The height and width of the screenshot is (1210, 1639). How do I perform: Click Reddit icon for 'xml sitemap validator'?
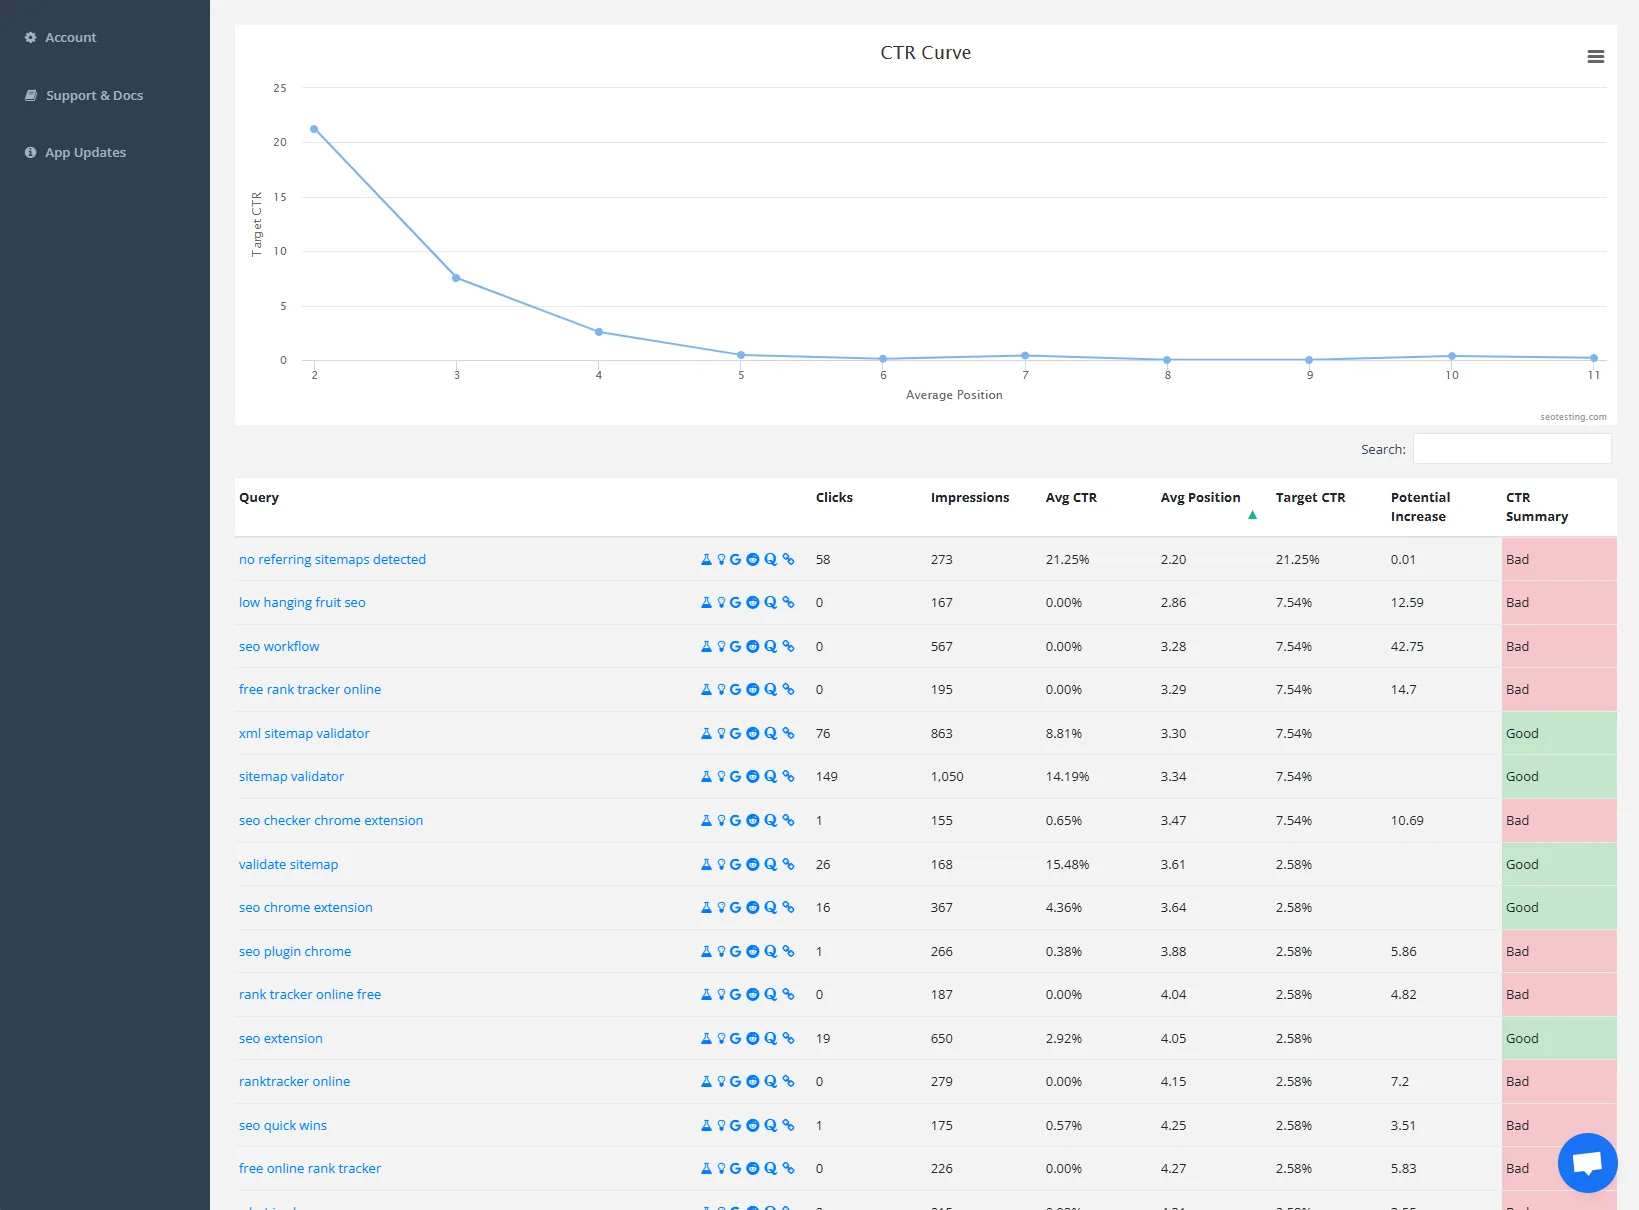(x=753, y=734)
